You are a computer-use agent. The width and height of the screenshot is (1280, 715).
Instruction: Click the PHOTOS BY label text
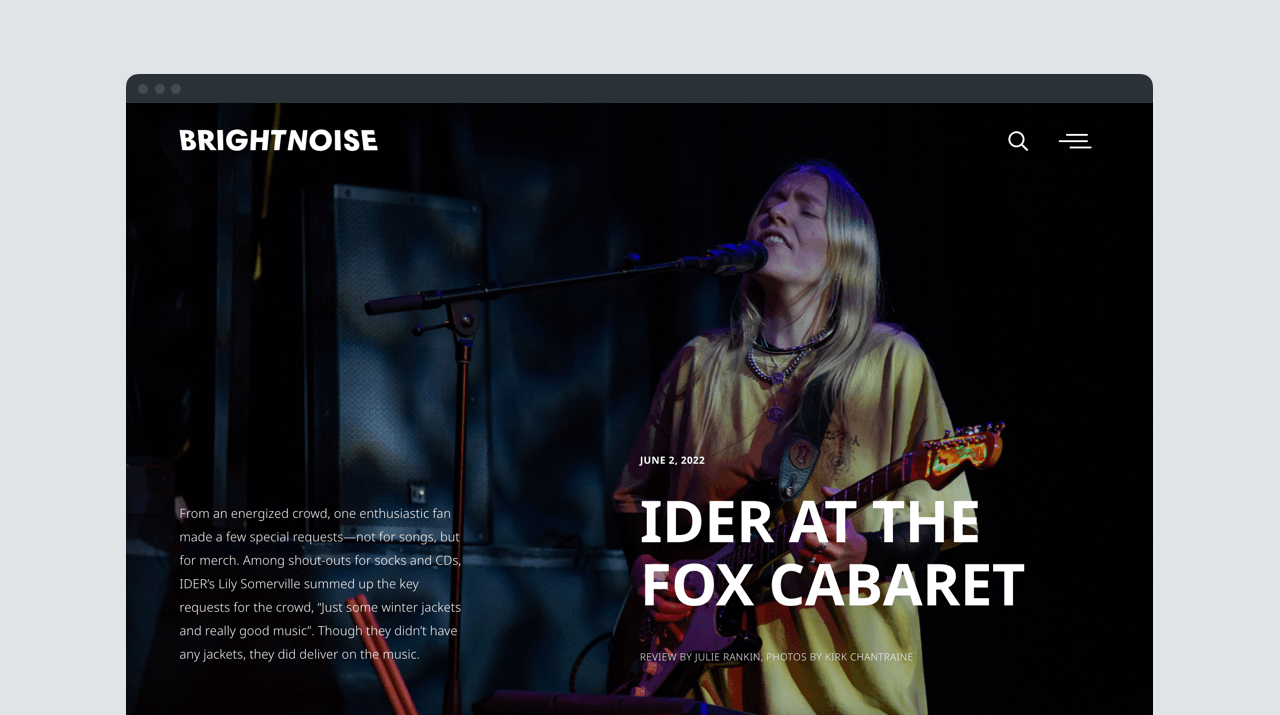click(794, 657)
